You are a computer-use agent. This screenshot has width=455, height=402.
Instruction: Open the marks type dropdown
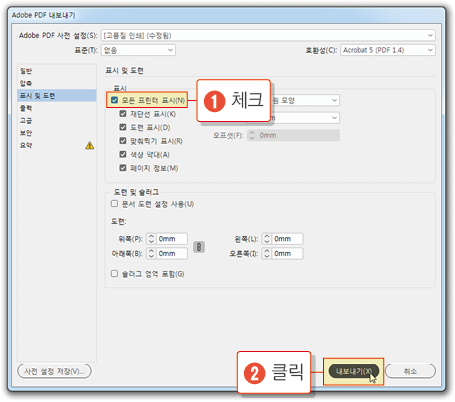point(305,100)
